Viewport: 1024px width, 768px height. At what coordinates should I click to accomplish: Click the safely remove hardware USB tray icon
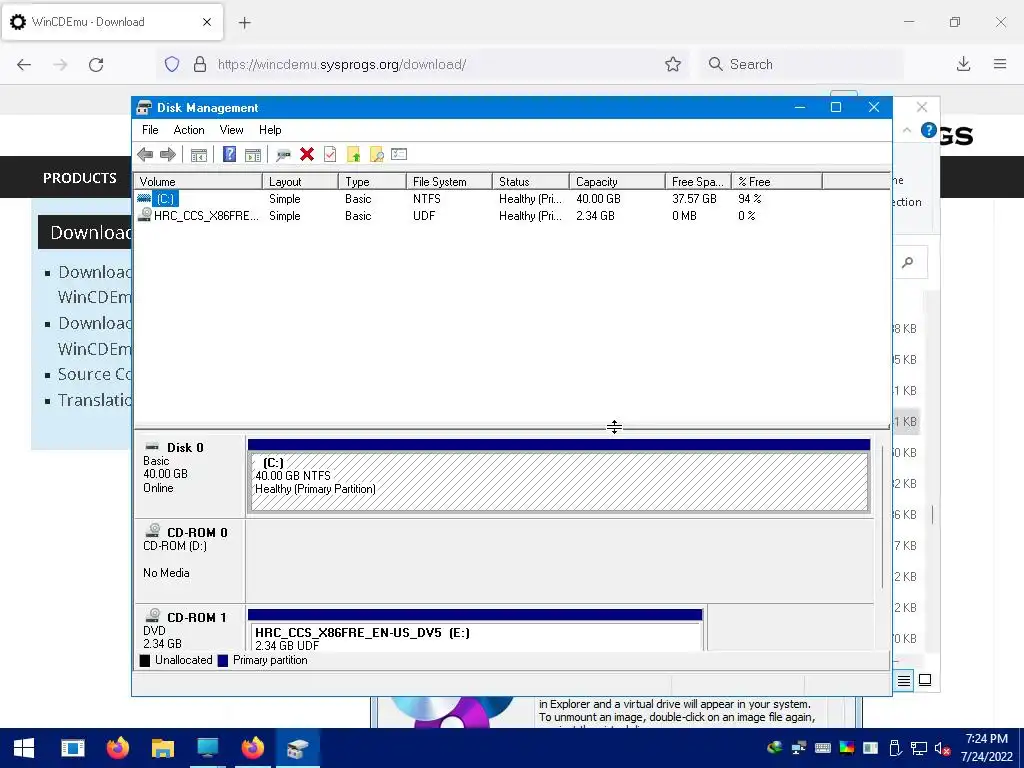click(895, 748)
